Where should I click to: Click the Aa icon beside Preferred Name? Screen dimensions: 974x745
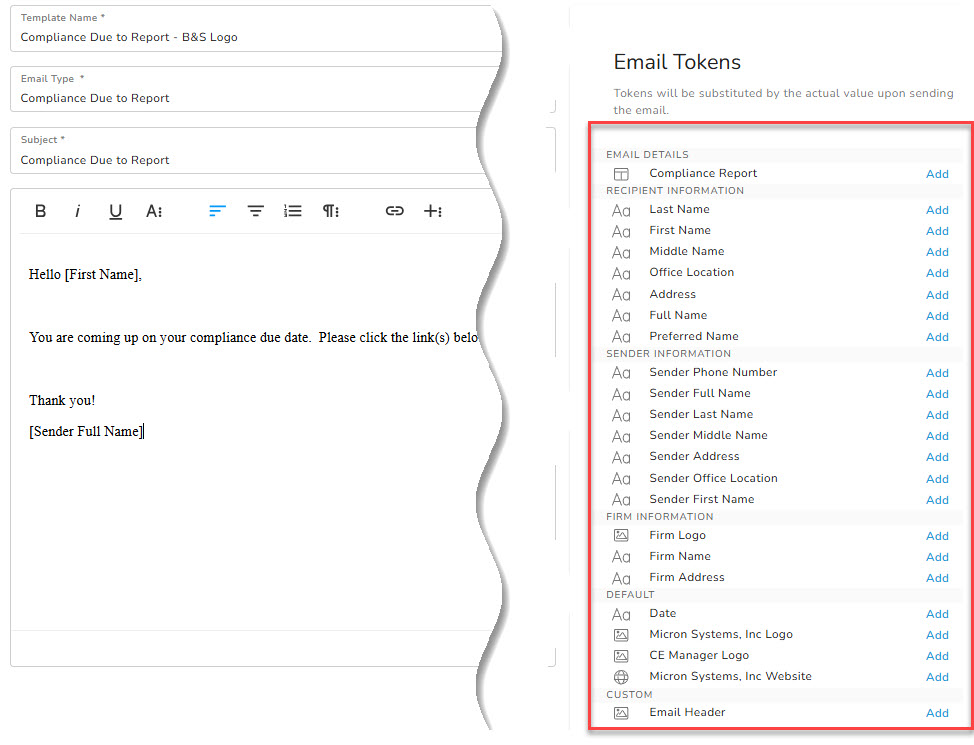coord(621,337)
